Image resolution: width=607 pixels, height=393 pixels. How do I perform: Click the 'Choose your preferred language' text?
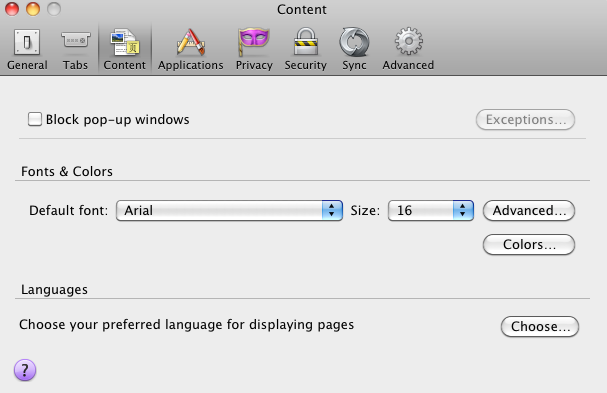[187, 324]
